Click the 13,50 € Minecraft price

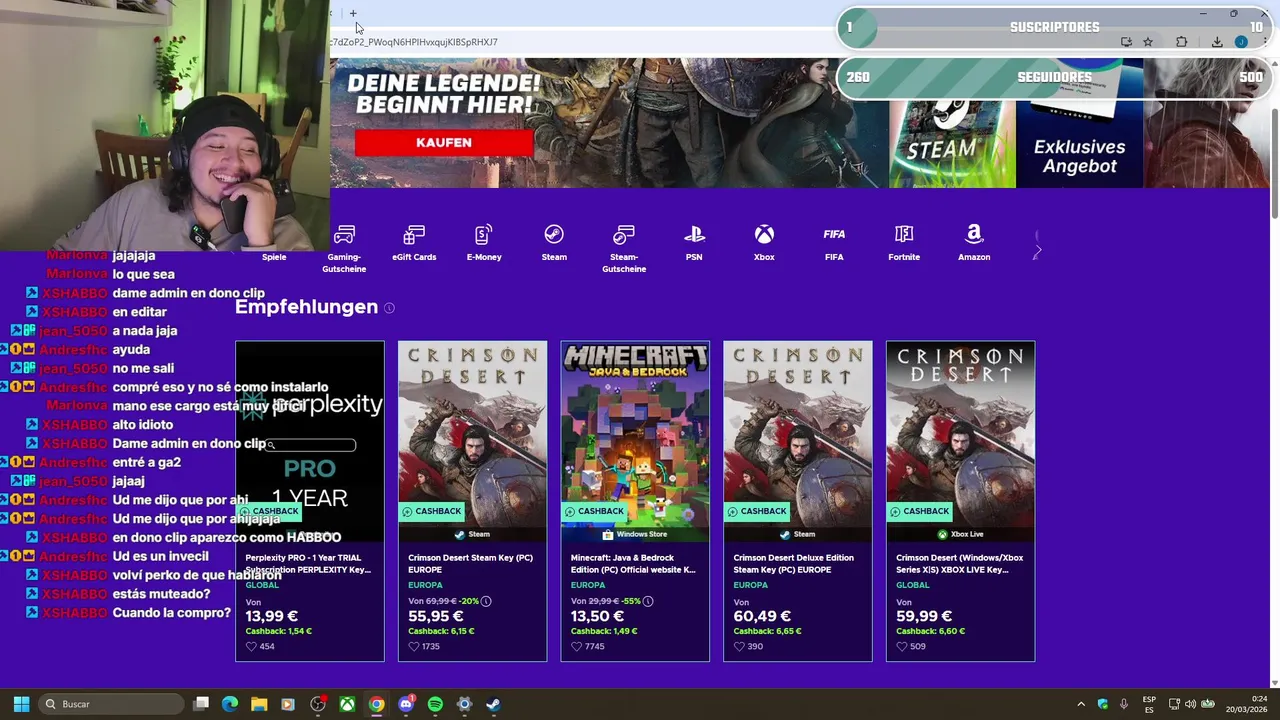pos(597,617)
